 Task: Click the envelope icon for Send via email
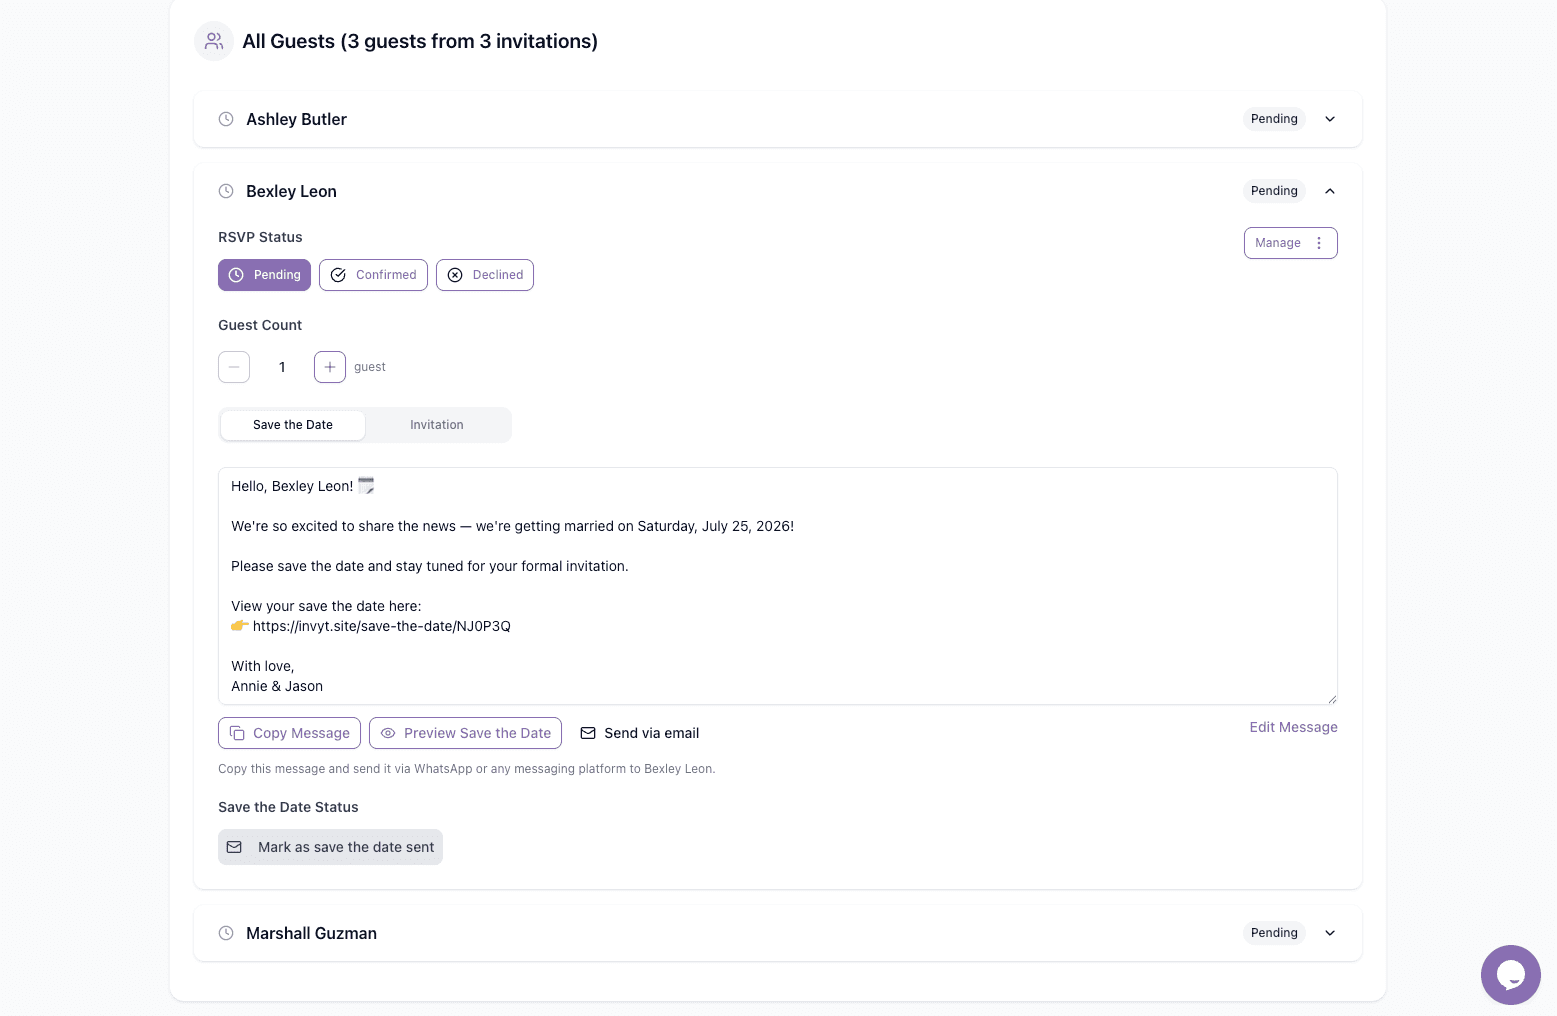[588, 733]
